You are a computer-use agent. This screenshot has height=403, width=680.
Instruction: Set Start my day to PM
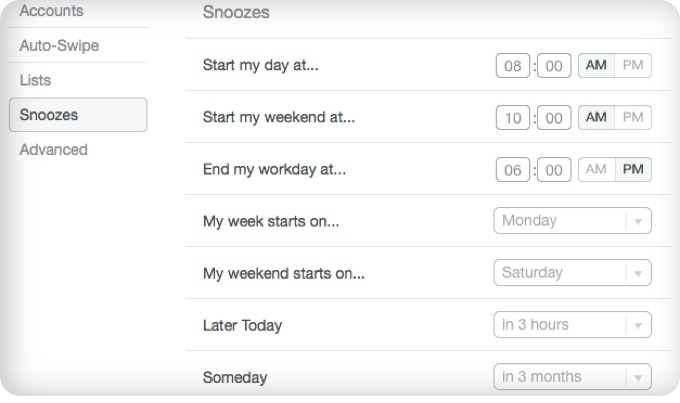(x=633, y=66)
